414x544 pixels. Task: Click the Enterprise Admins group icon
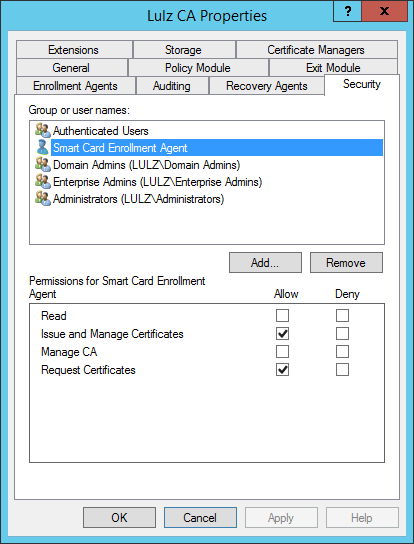click(x=43, y=181)
